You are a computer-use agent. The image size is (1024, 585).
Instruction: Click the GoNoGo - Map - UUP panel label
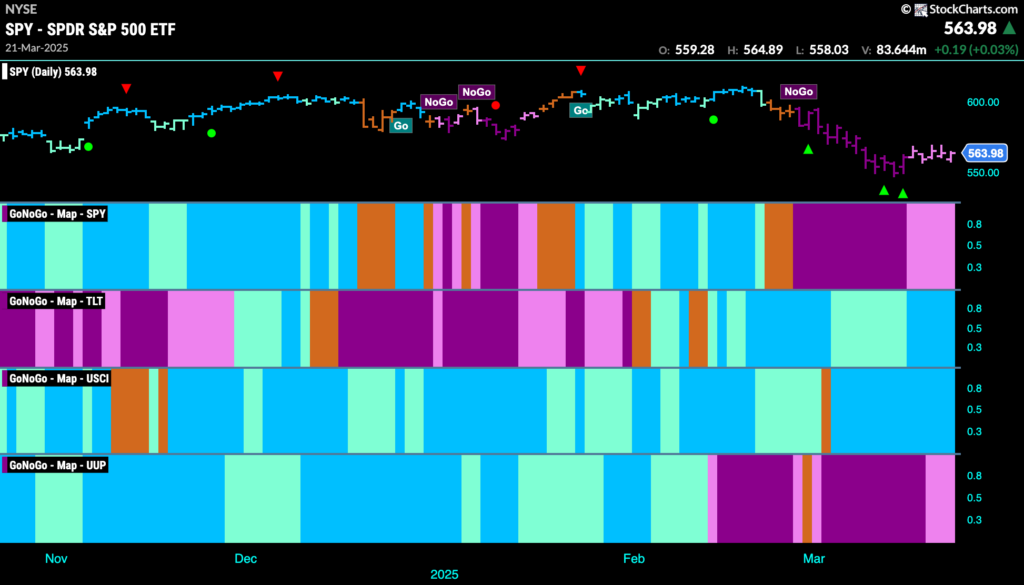click(x=57, y=465)
